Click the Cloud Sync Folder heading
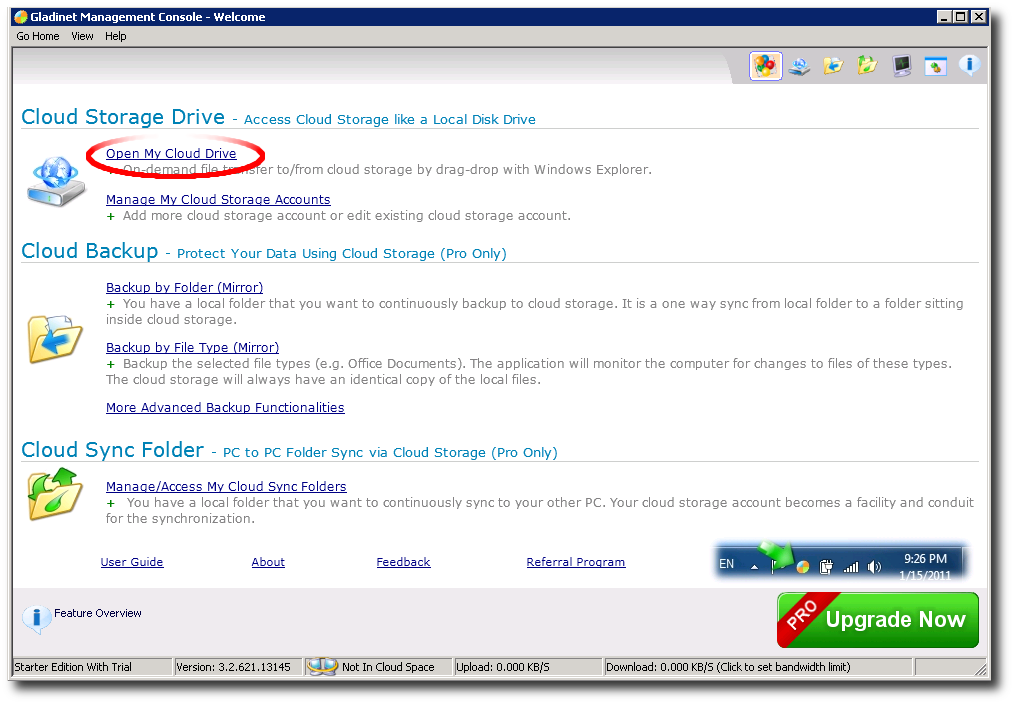This screenshot has height=704, width=1014. coord(113,450)
